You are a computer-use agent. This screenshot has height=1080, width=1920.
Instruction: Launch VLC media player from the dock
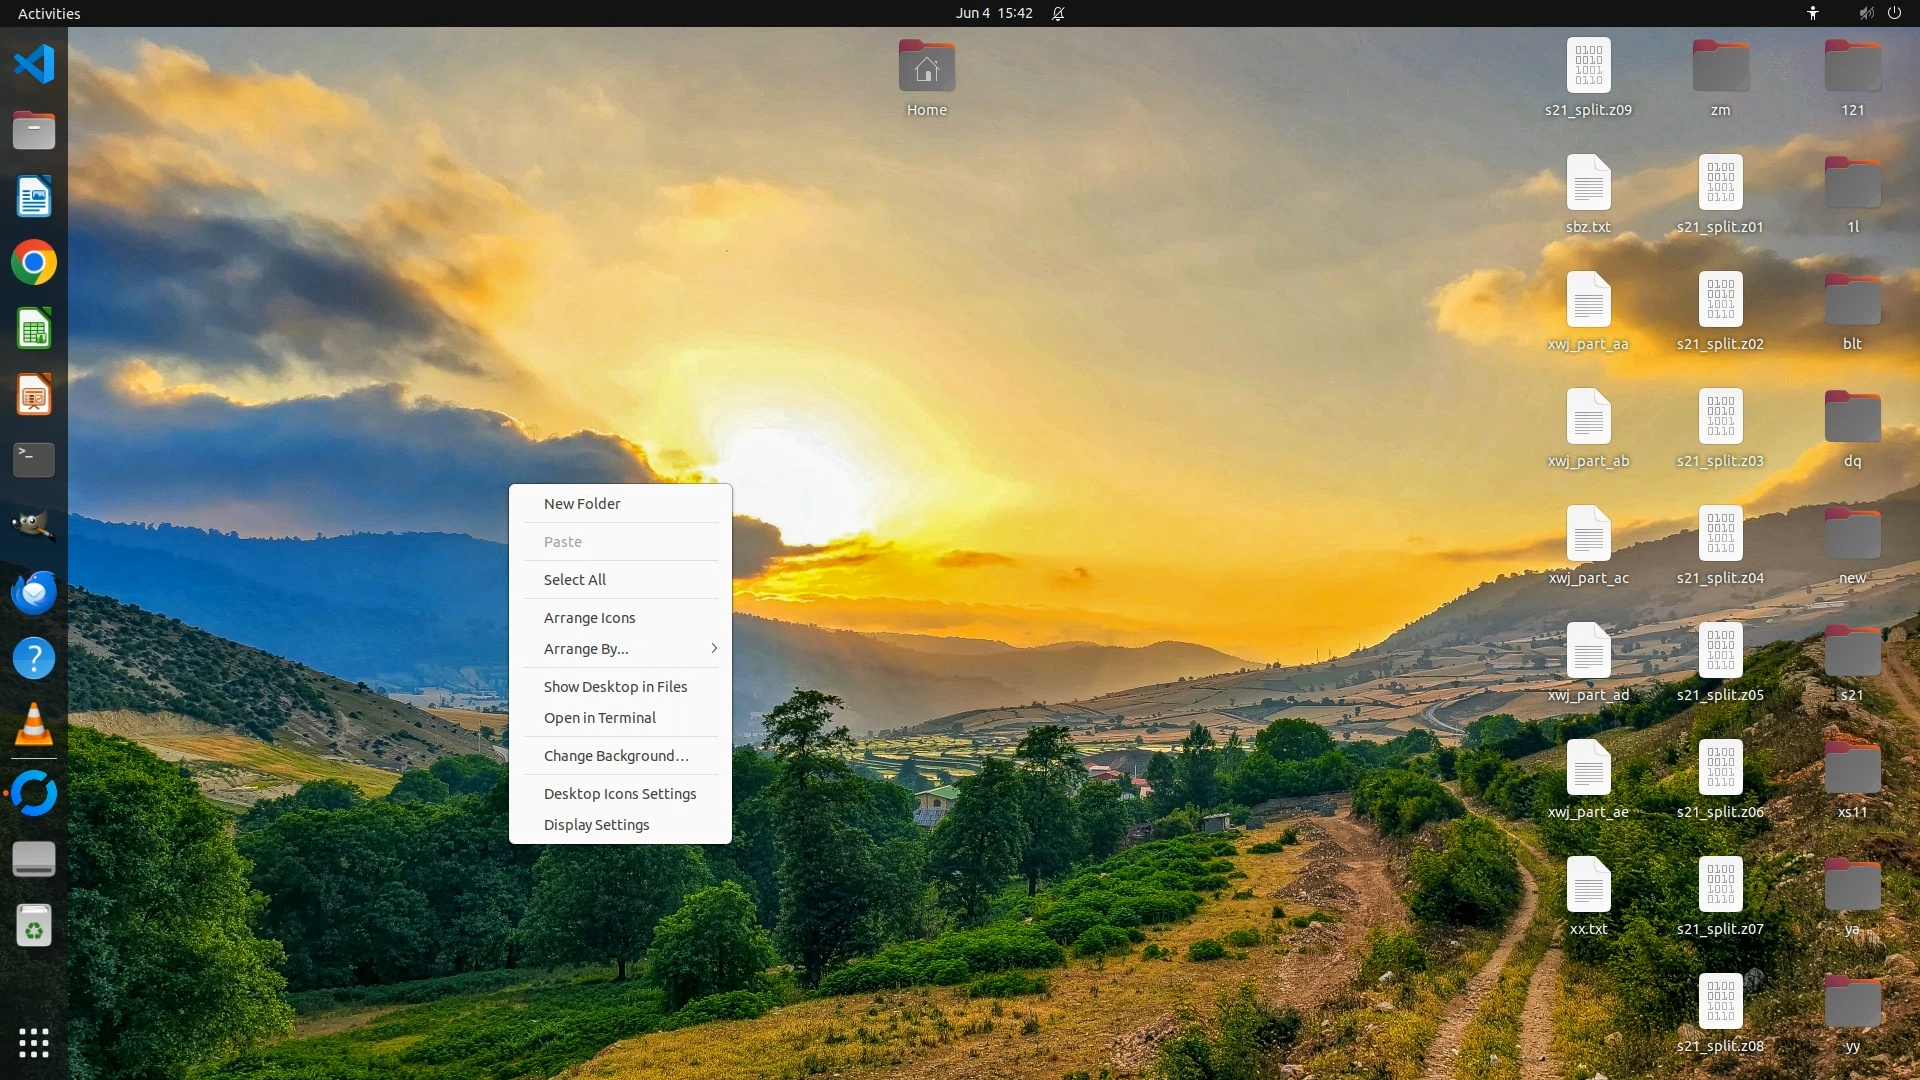34,725
